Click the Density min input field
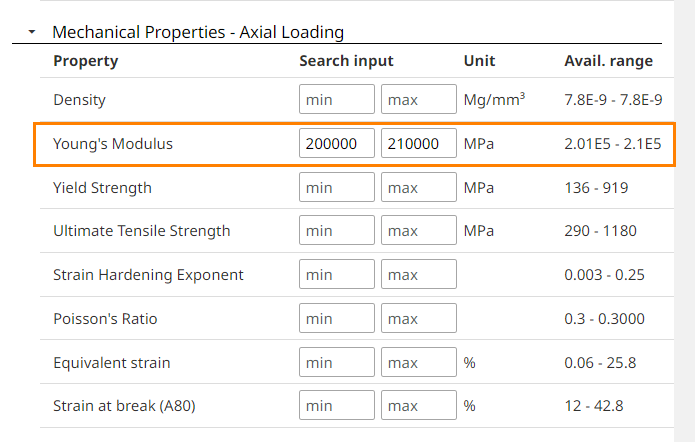Image resolution: width=695 pixels, height=442 pixels. (337, 101)
